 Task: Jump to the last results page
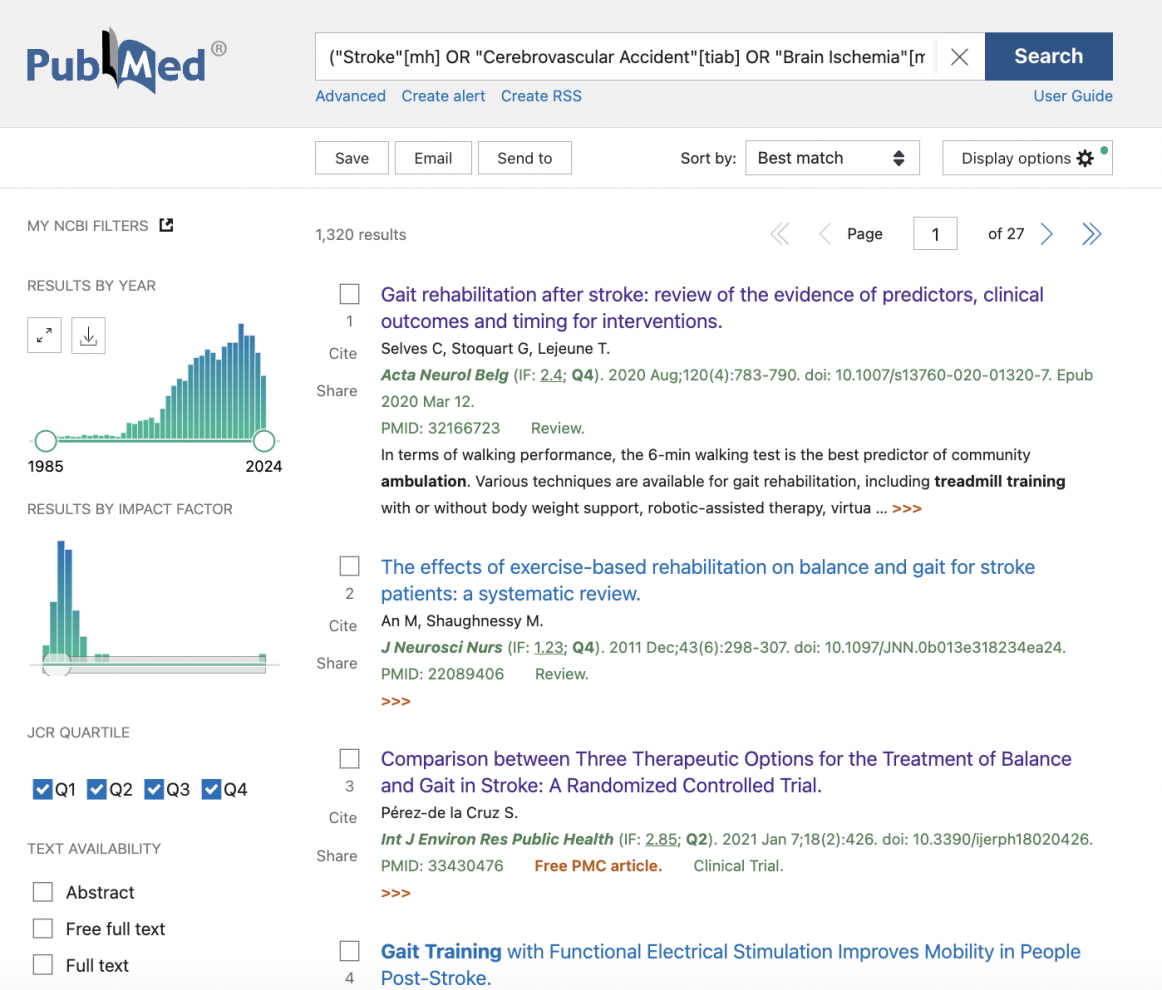pyautogui.click(x=1091, y=234)
